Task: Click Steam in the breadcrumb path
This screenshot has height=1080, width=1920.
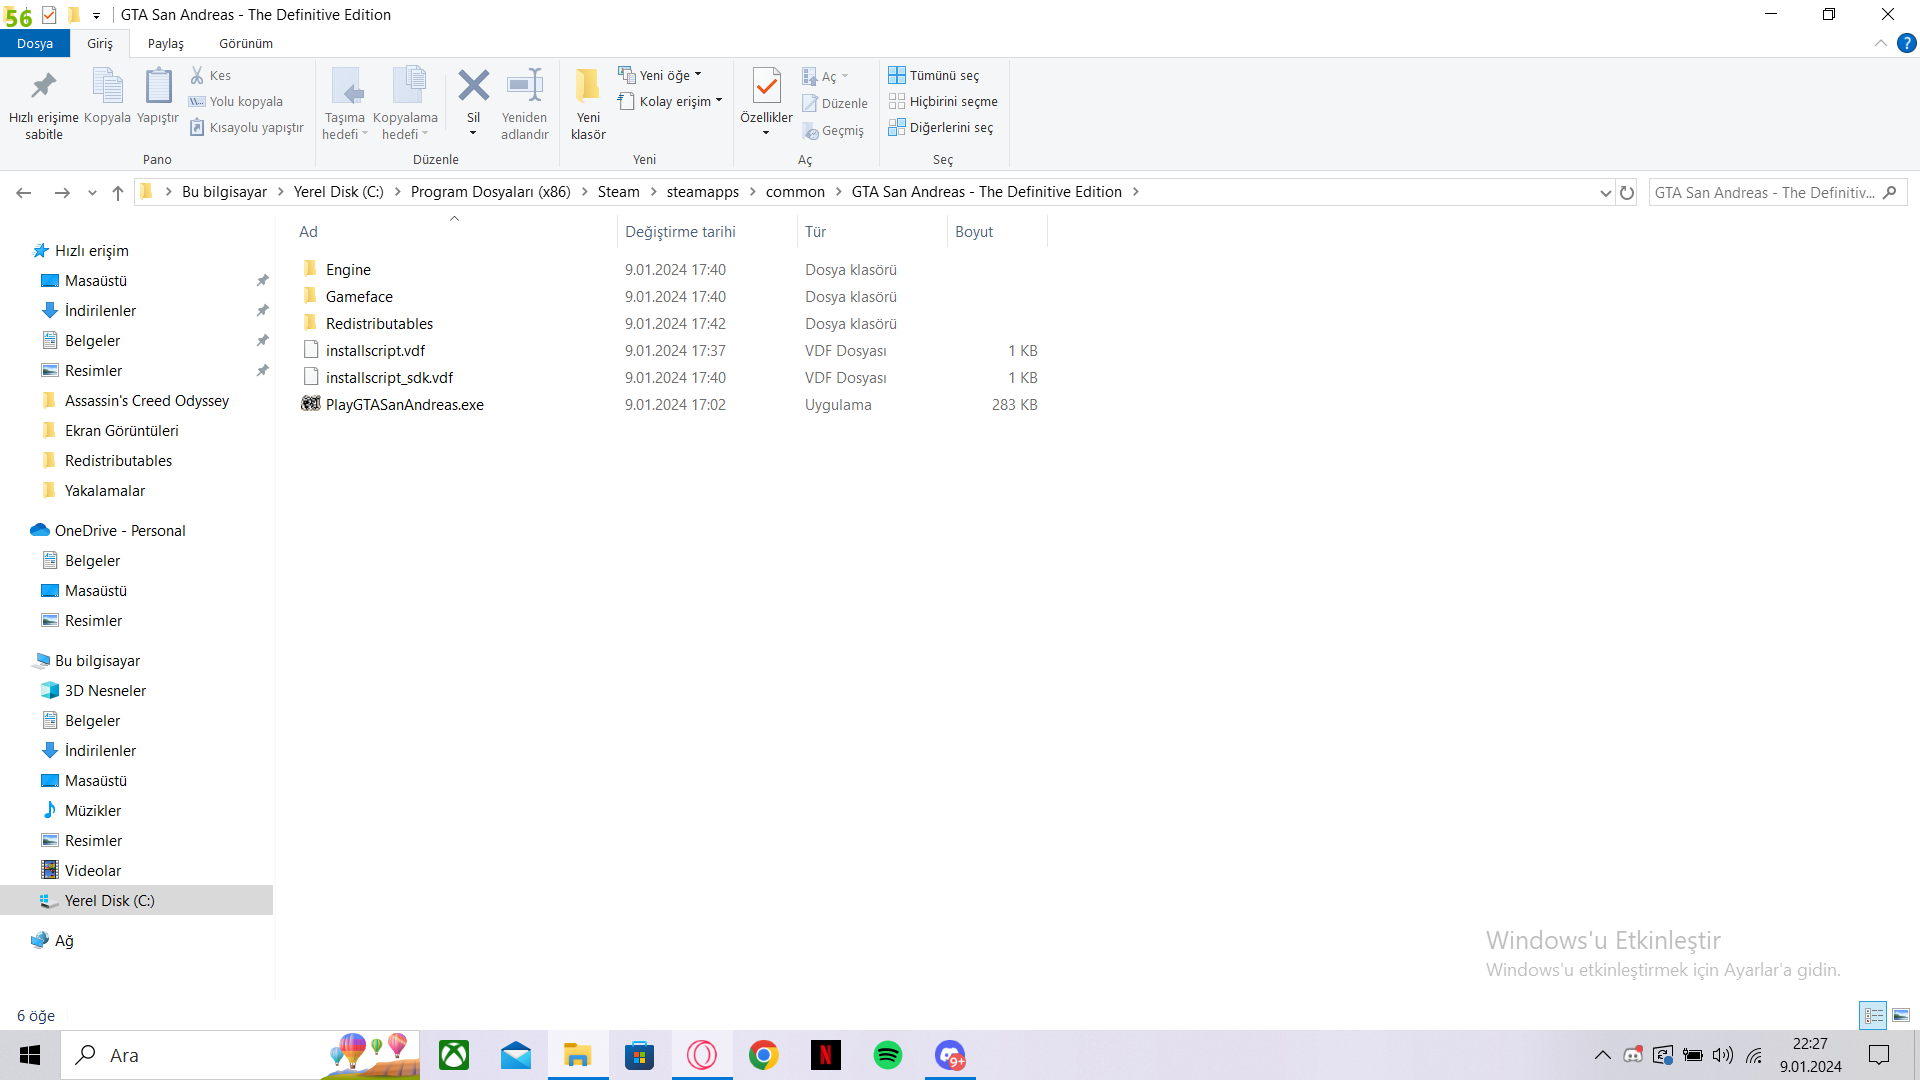Action: (618, 192)
